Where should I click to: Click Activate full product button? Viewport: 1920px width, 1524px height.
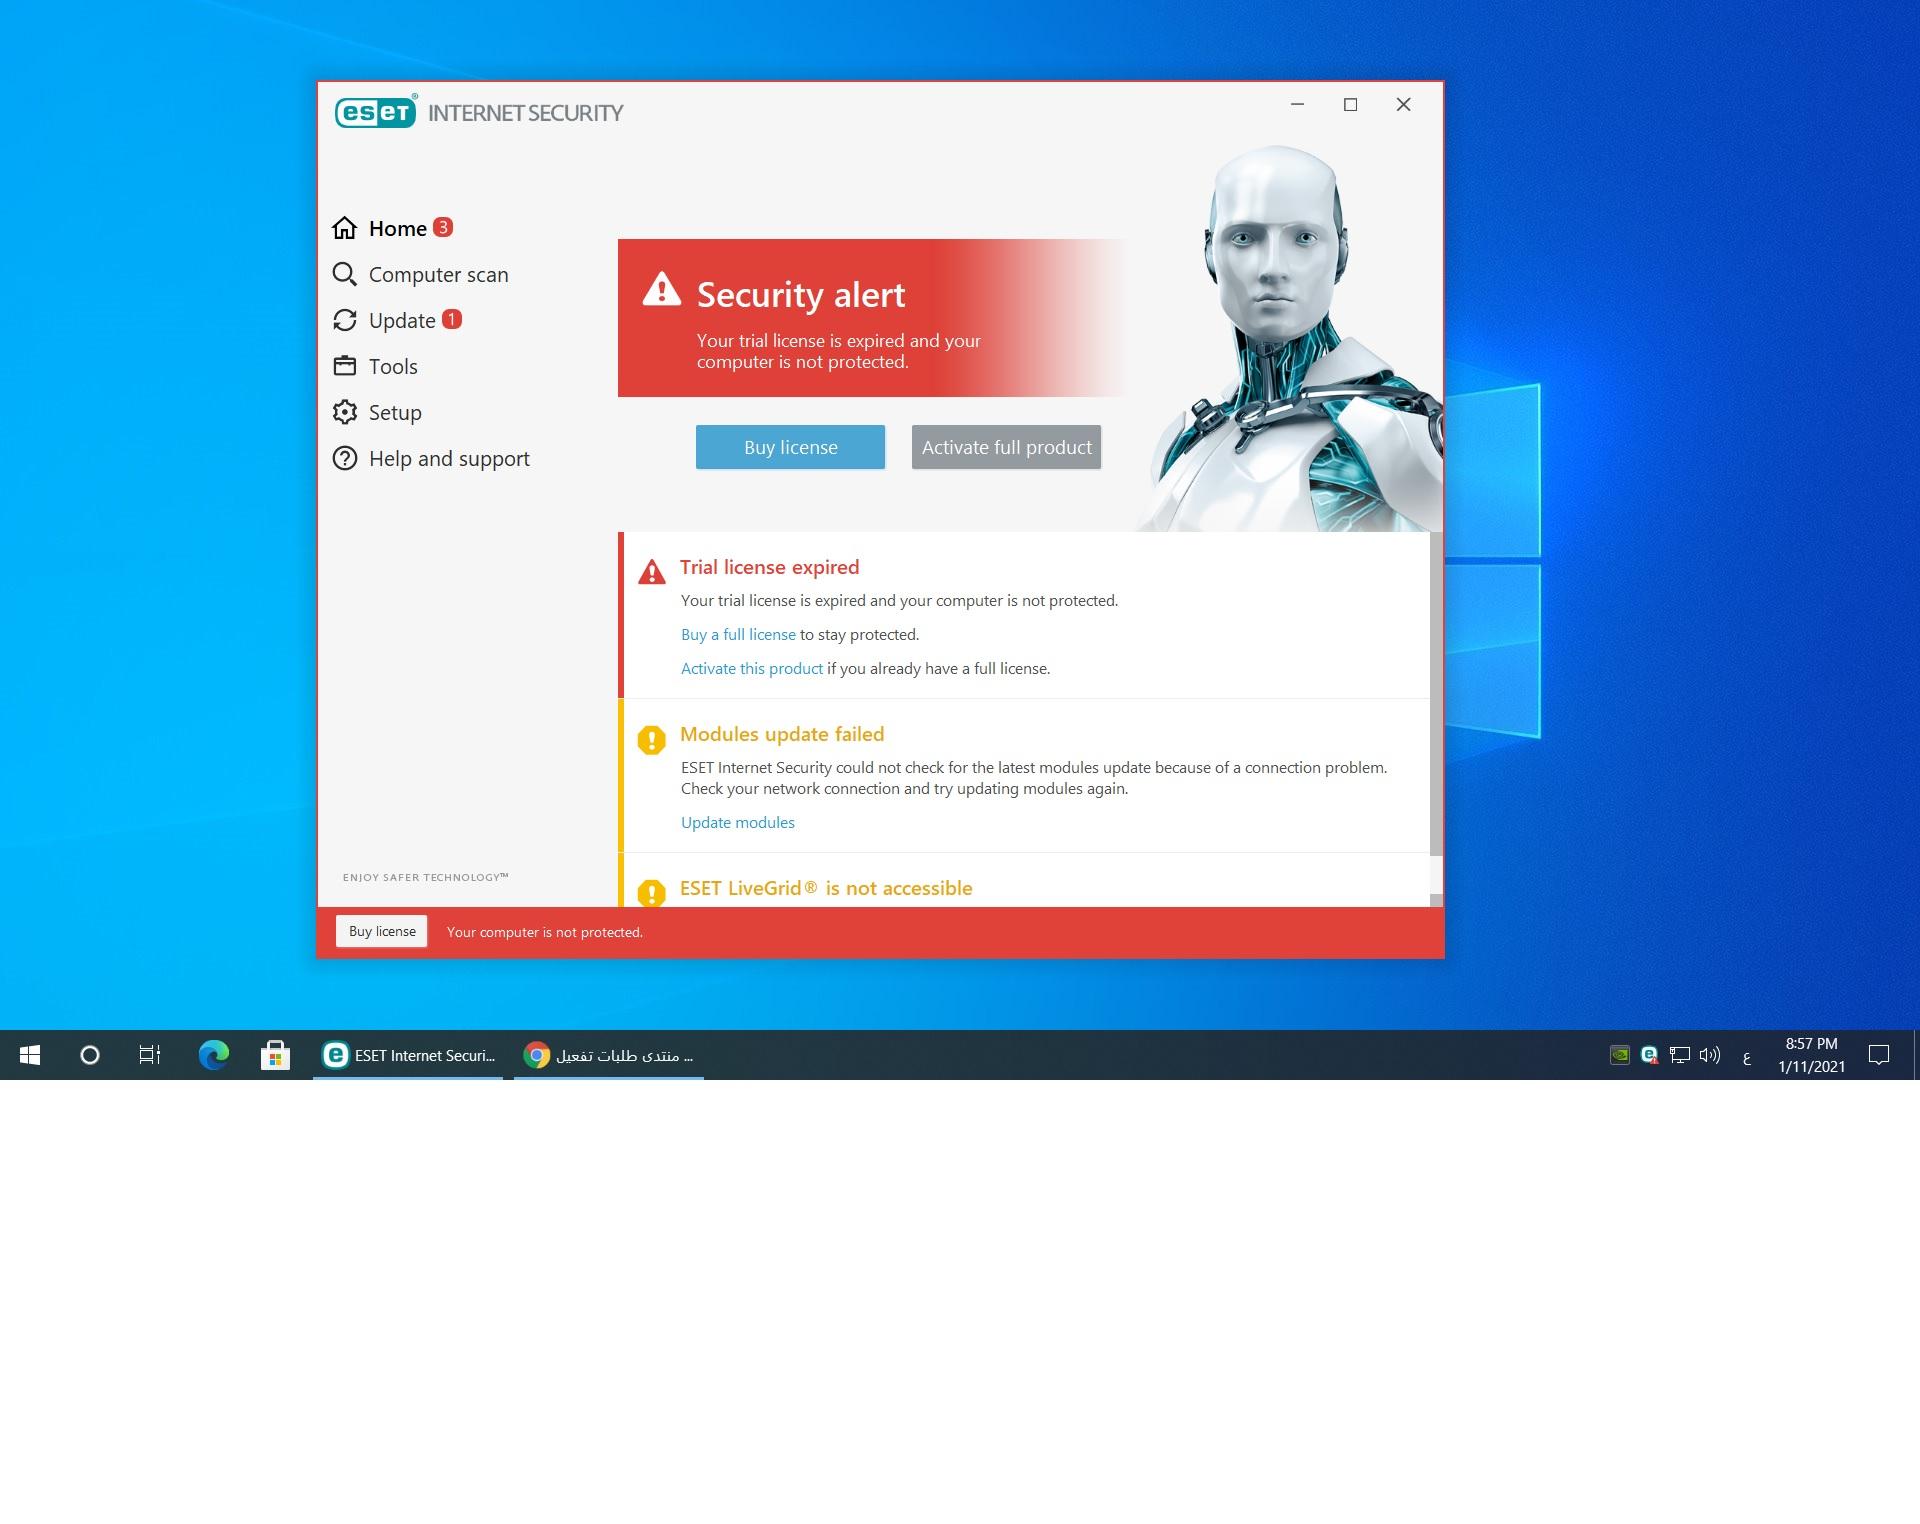pos(1006,447)
